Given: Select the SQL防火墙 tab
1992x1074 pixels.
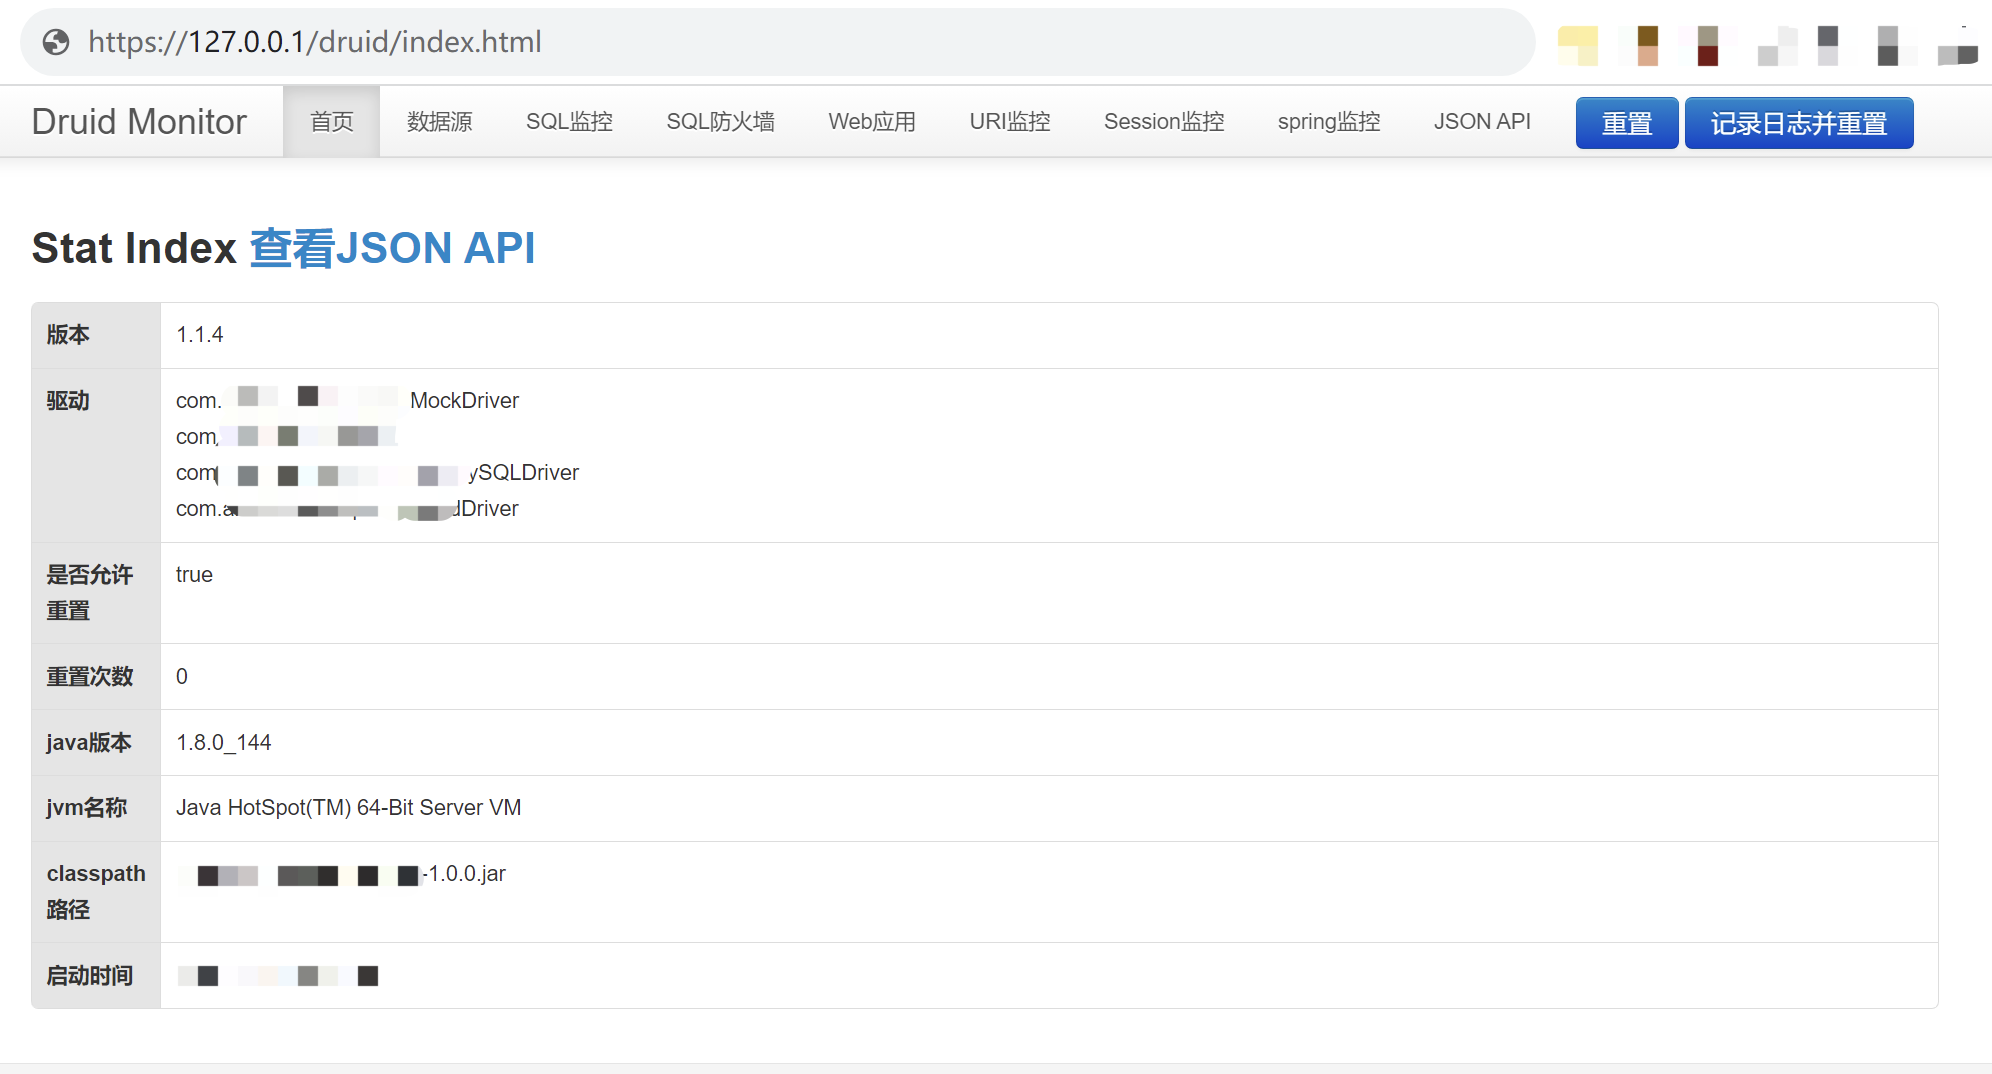Looking at the screenshot, I should pos(720,122).
